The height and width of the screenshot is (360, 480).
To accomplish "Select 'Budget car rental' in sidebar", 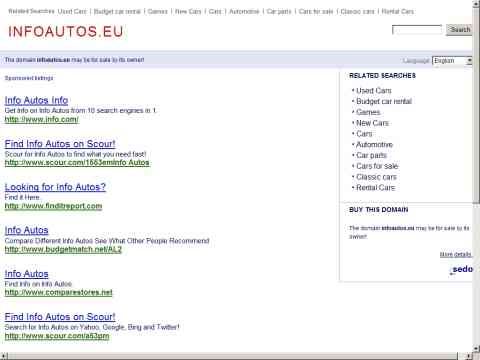I will coord(384,101).
